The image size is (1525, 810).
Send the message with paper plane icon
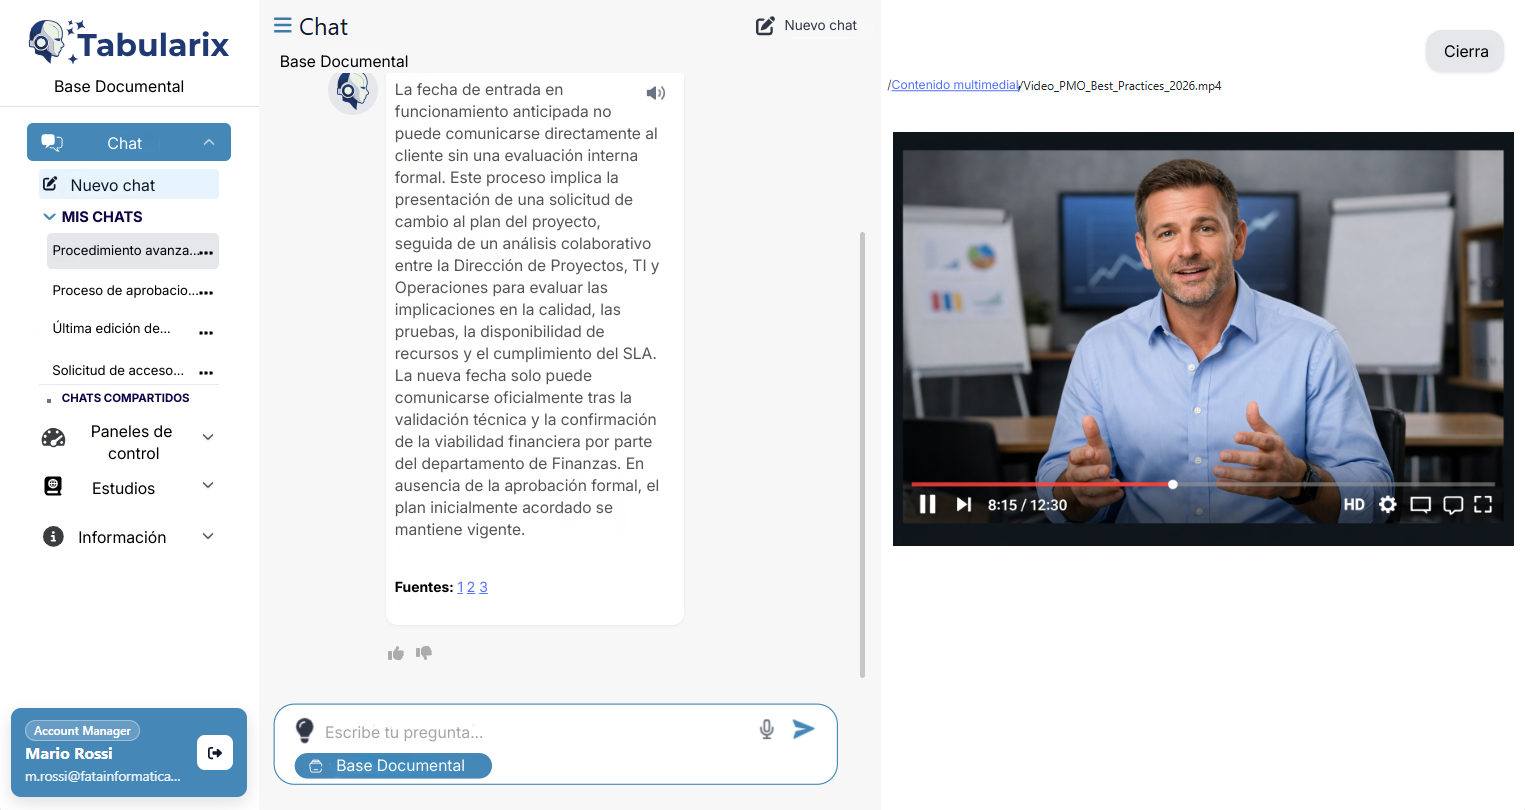tap(803, 729)
